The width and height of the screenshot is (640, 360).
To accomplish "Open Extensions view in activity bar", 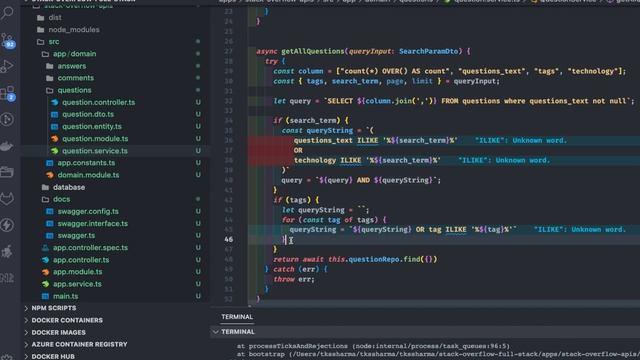I will 7,93.
